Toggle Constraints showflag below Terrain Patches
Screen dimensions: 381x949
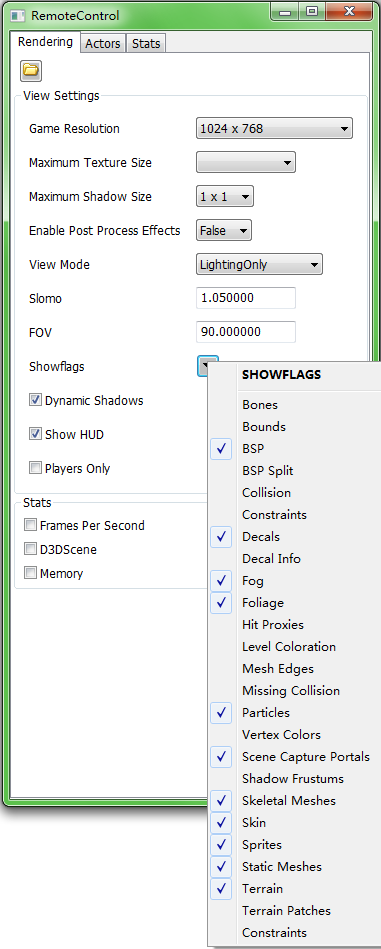pos(295,933)
